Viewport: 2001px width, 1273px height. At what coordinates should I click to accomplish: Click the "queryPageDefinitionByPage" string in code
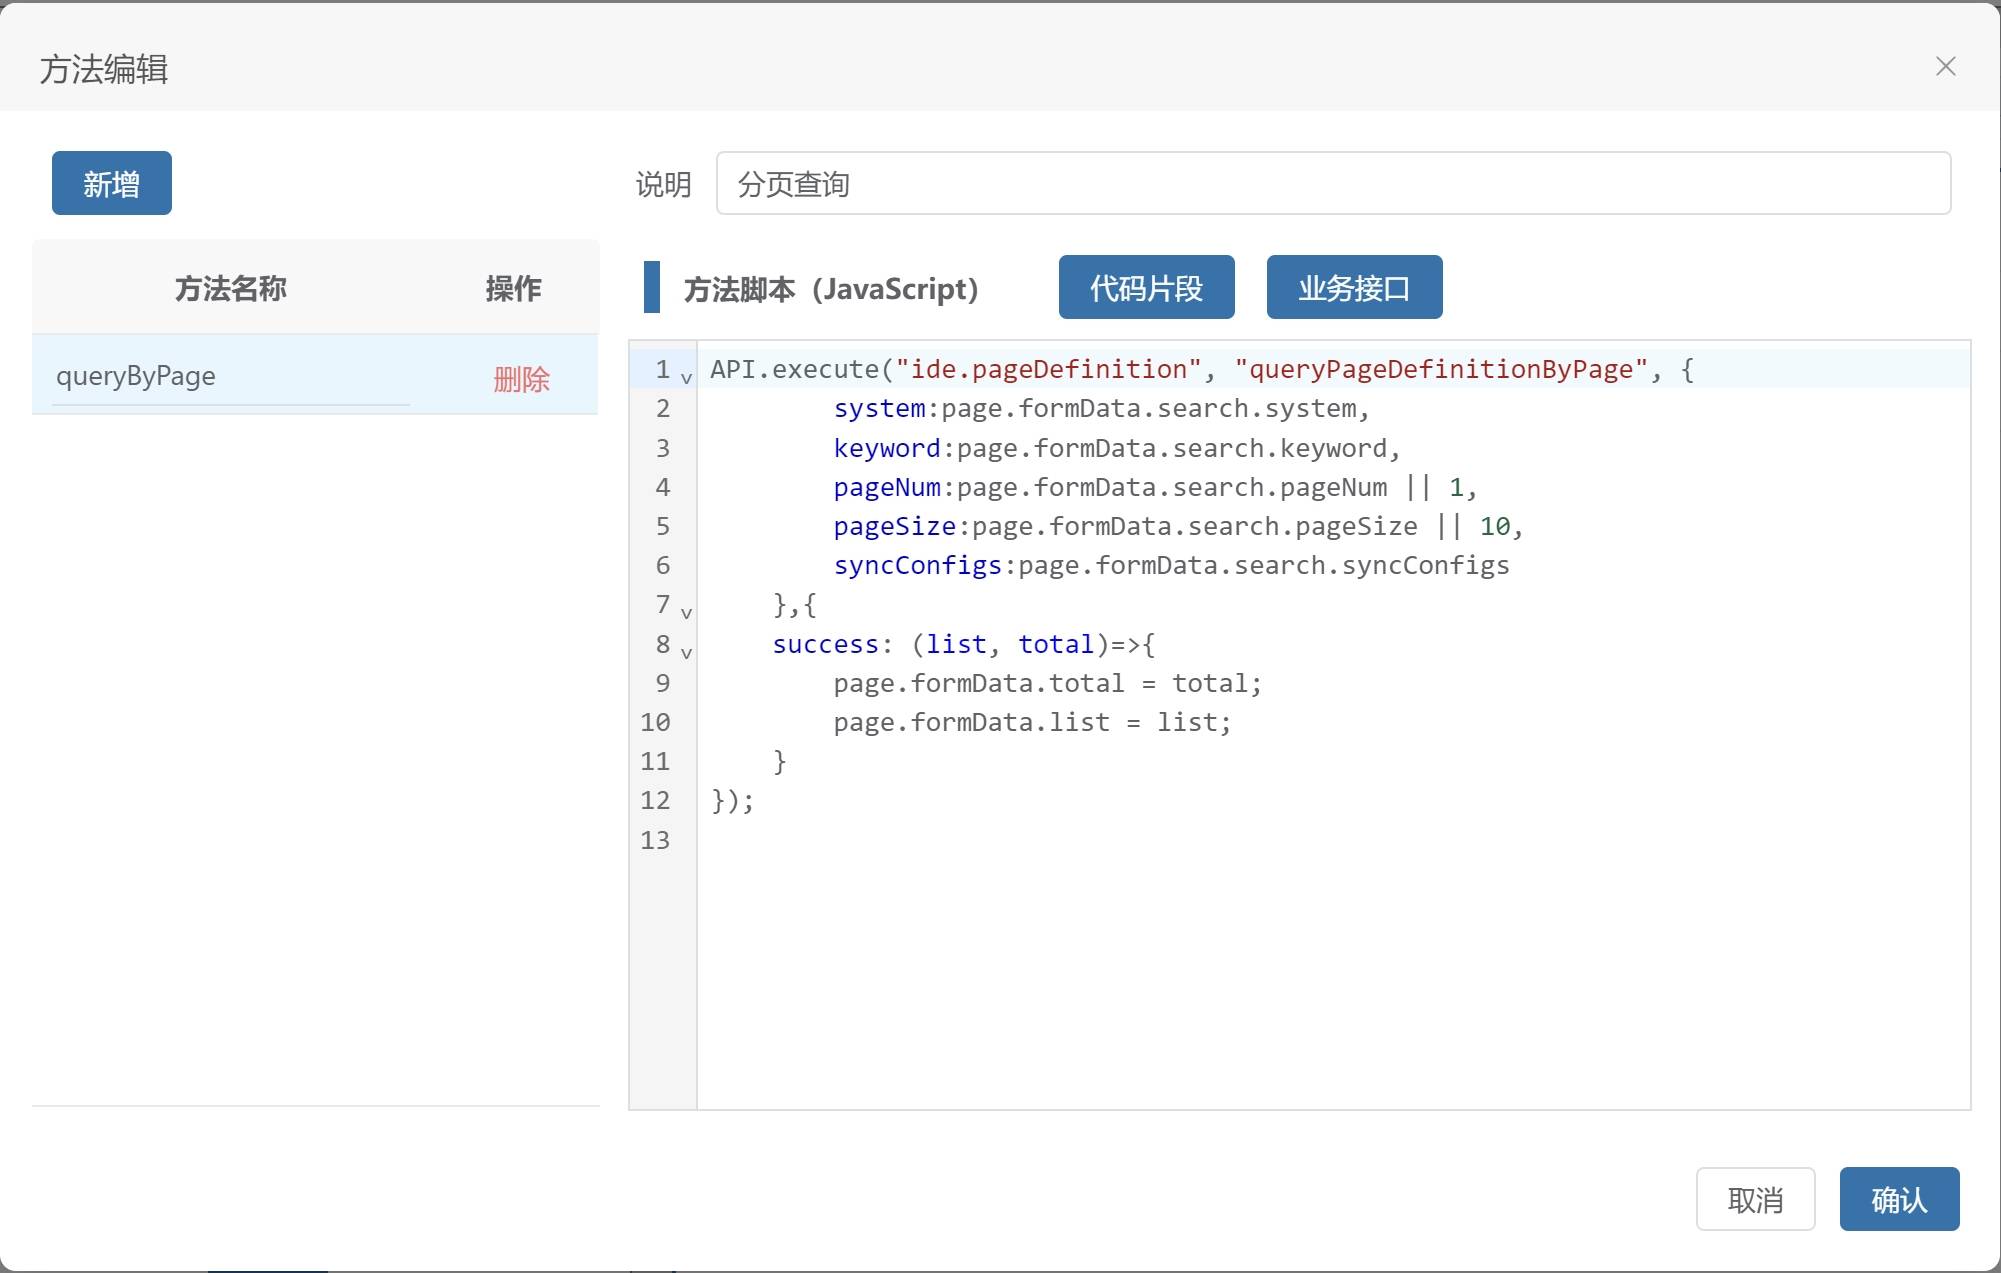point(1440,370)
